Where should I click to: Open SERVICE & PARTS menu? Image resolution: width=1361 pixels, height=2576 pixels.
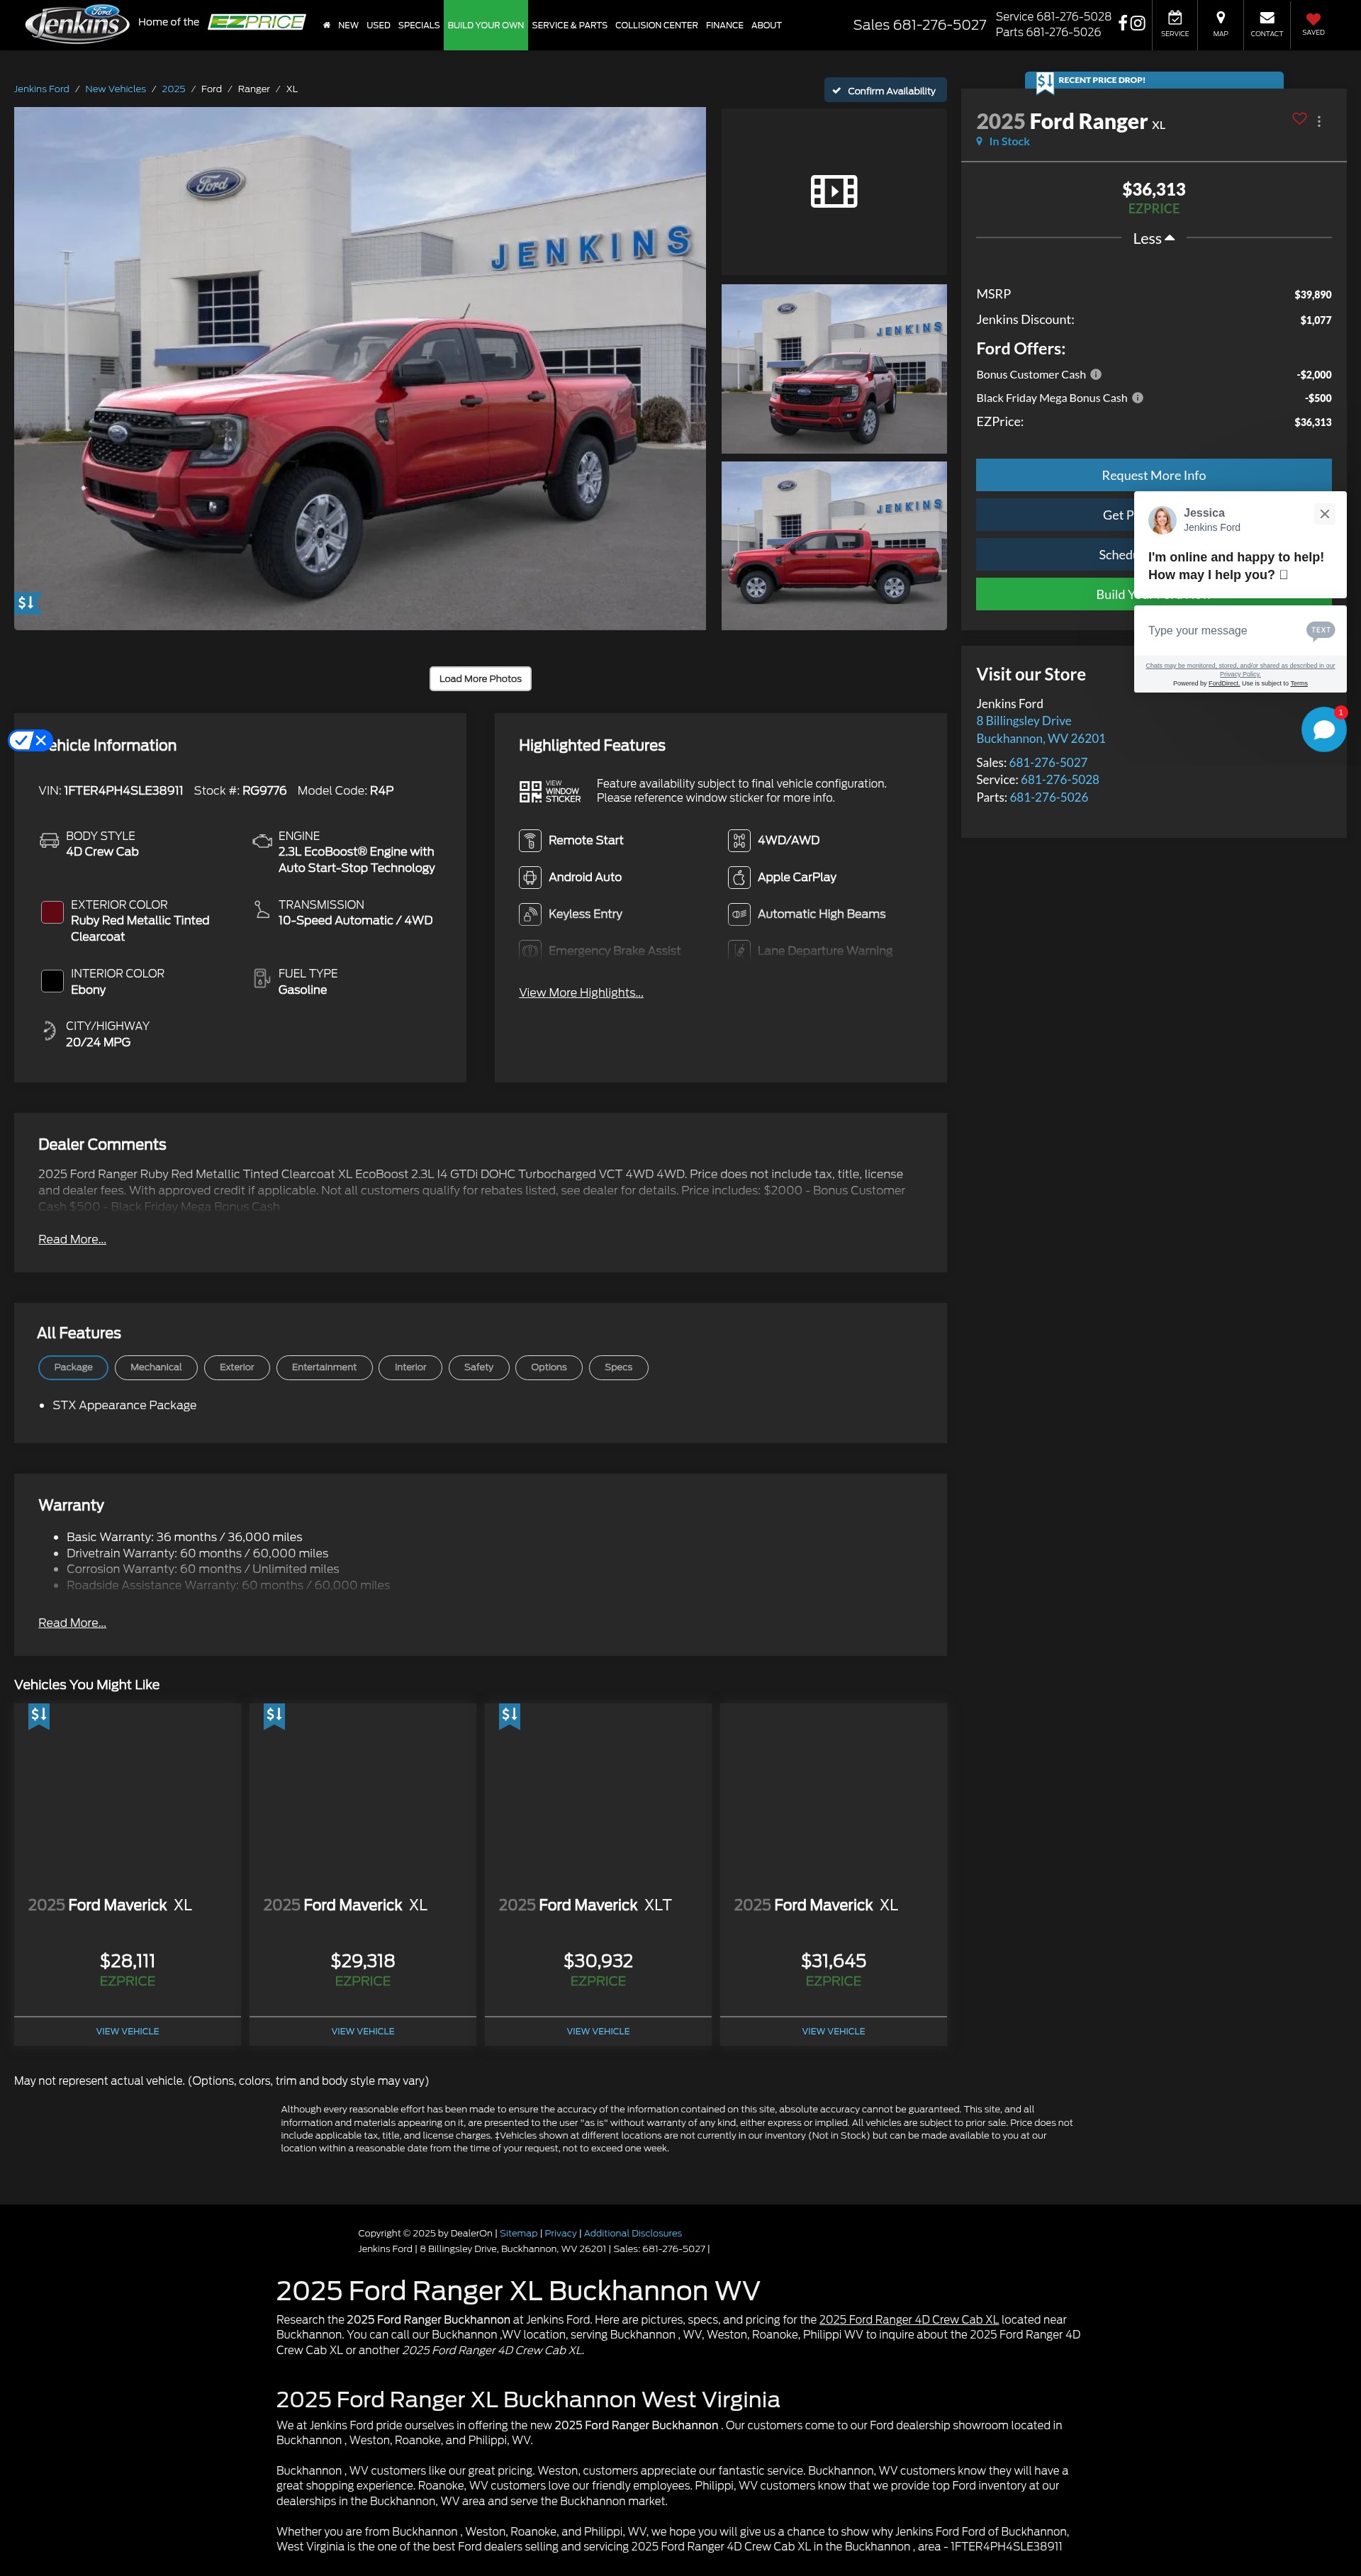569,25
